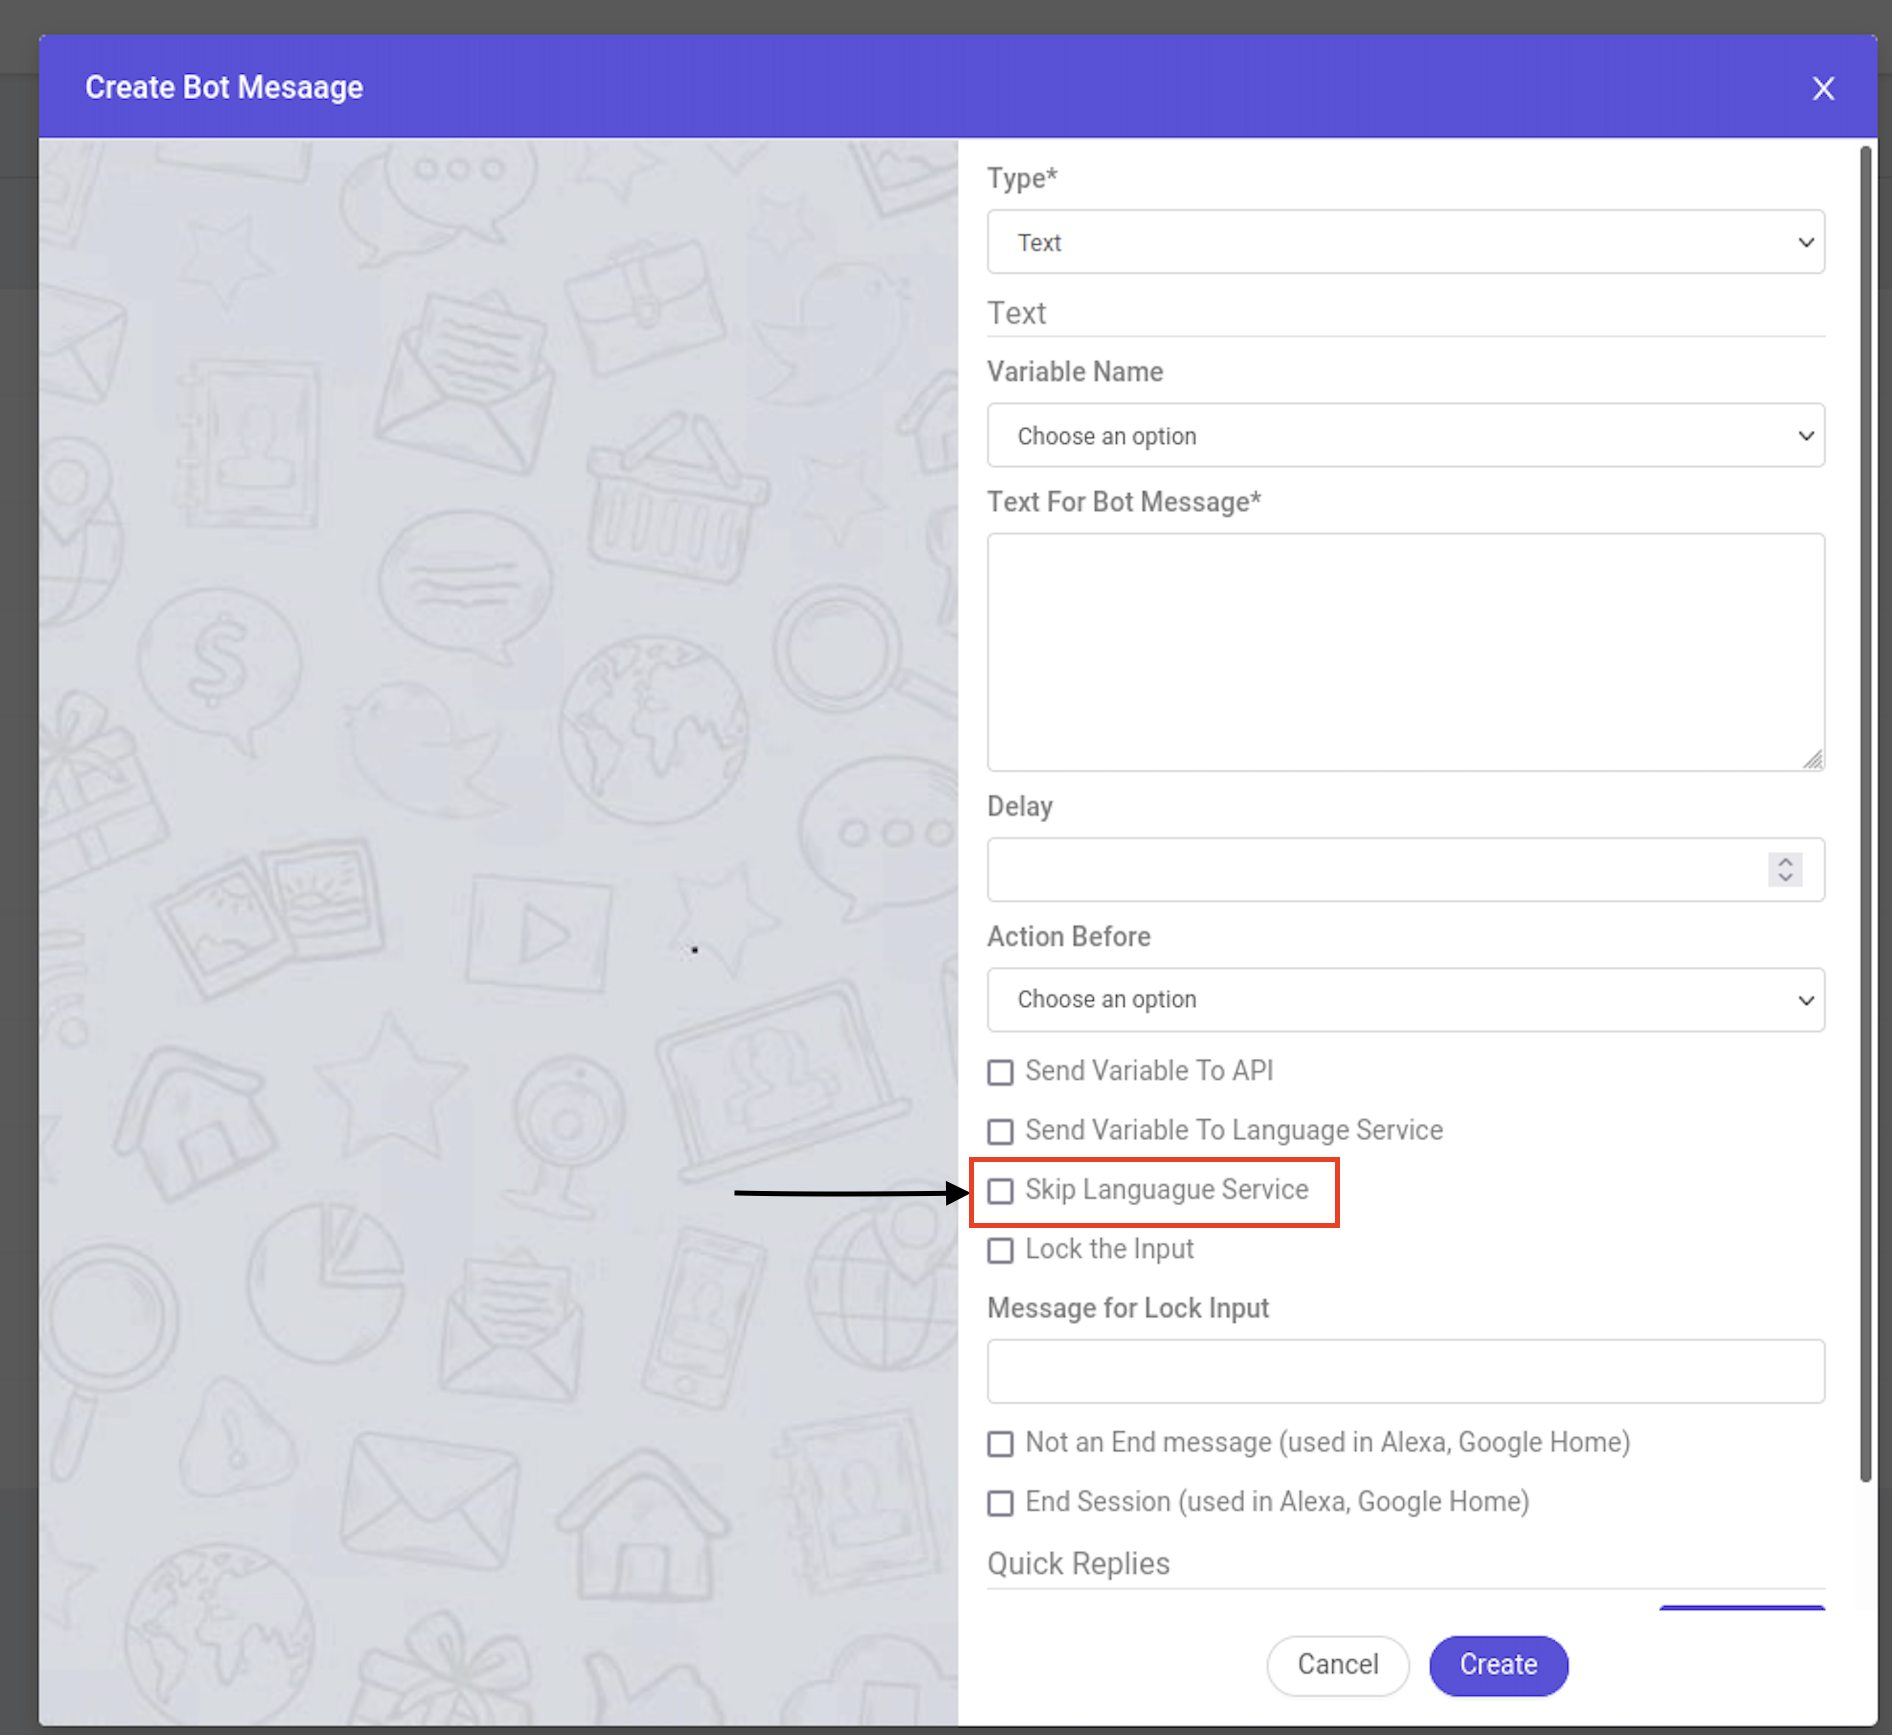This screenshot has width=1892, height=1735.
Task: Open the Type dropdown
Action: 1405,242
